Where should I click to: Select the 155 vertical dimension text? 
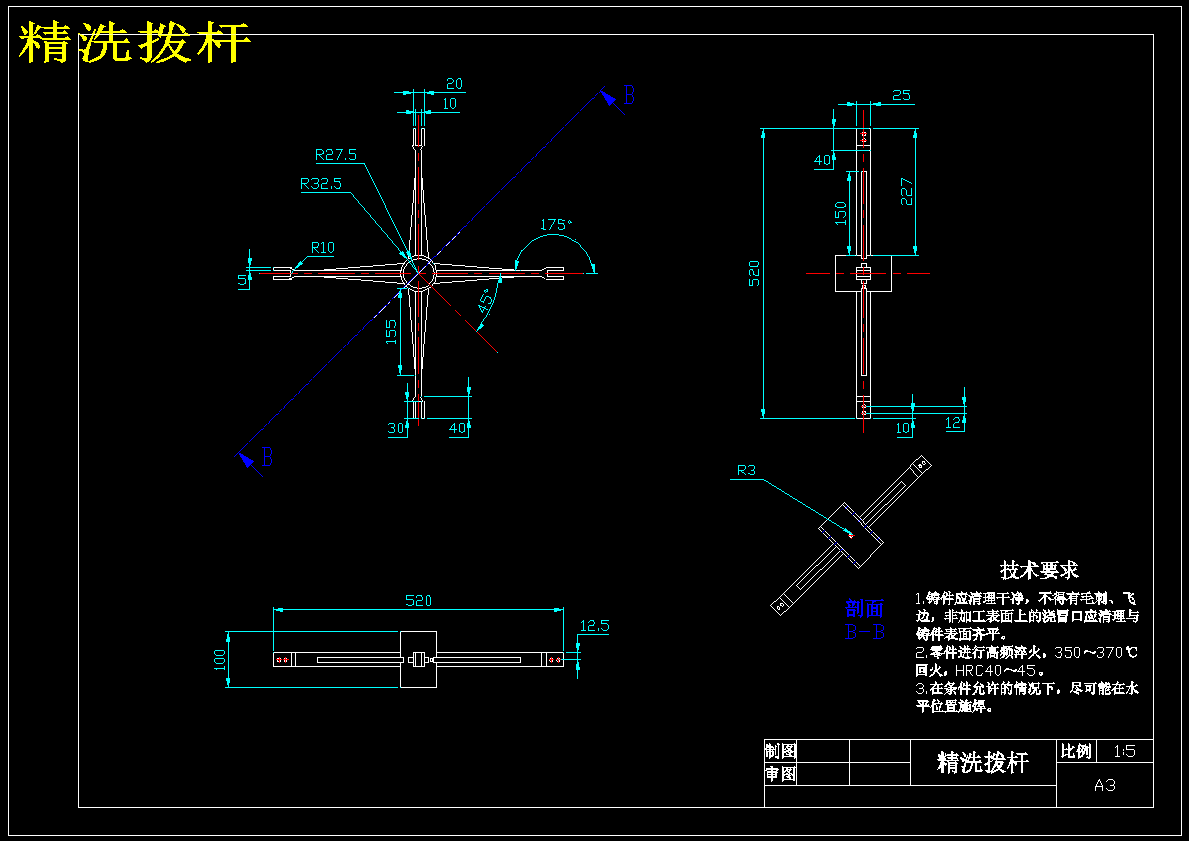point(391,331)
